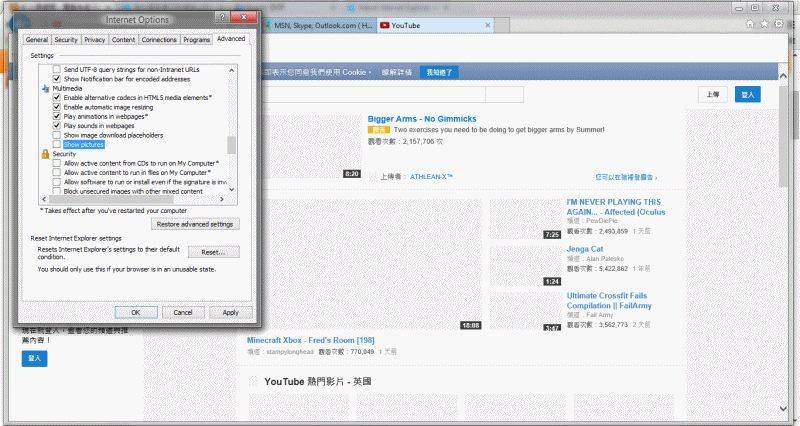Viewport: 800px width, 426px height.
Task: Click Cancel in Internet Options
Action: 183,312
